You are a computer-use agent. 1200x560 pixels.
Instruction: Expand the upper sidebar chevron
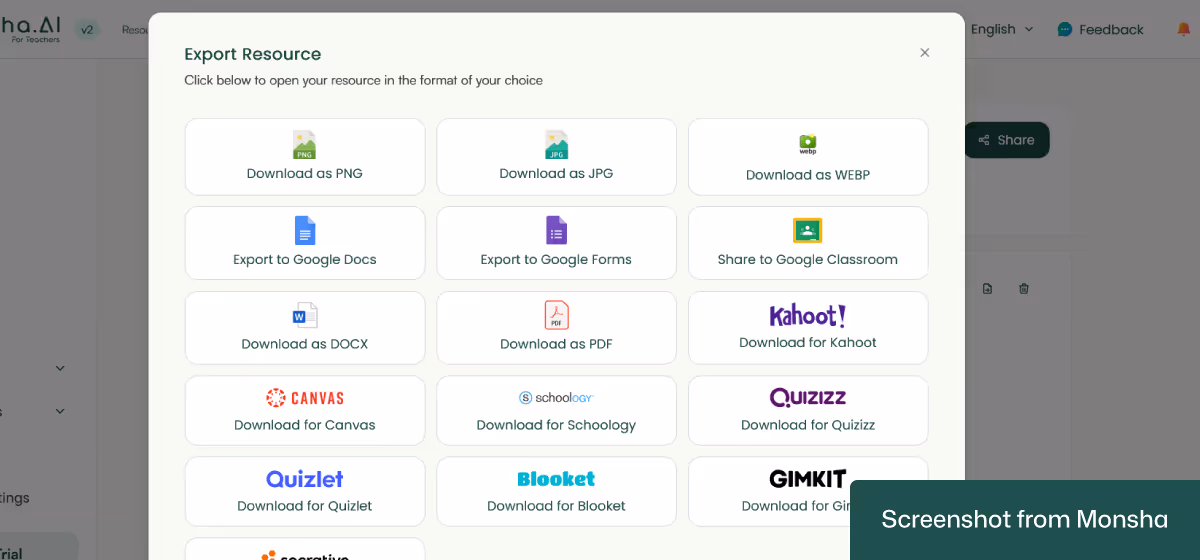tap(60, 368)
